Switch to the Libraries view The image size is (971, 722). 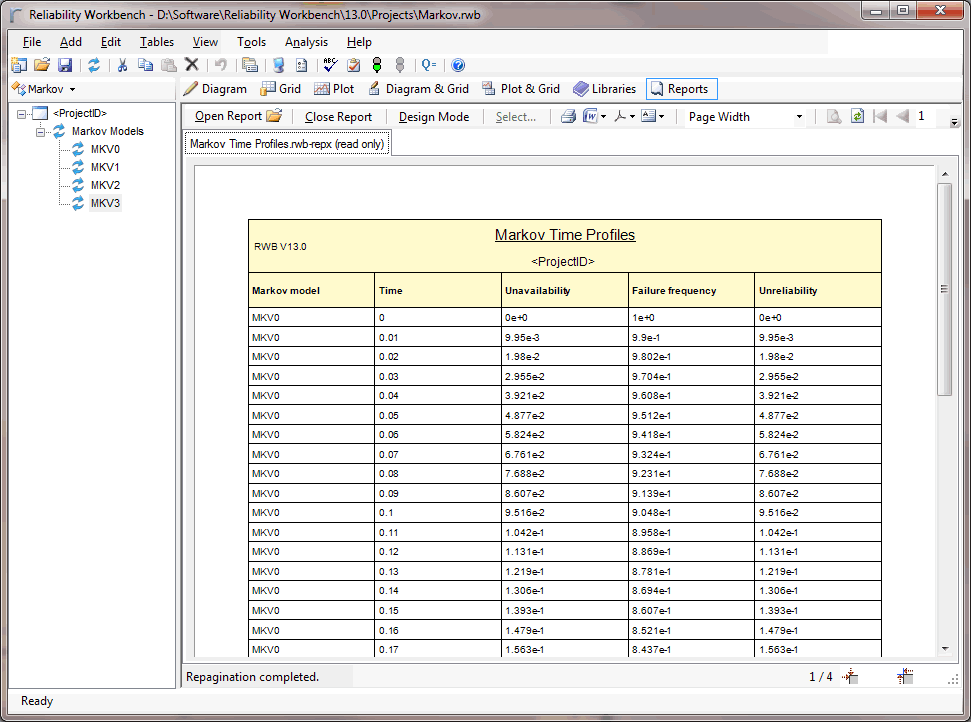point(604,89)
